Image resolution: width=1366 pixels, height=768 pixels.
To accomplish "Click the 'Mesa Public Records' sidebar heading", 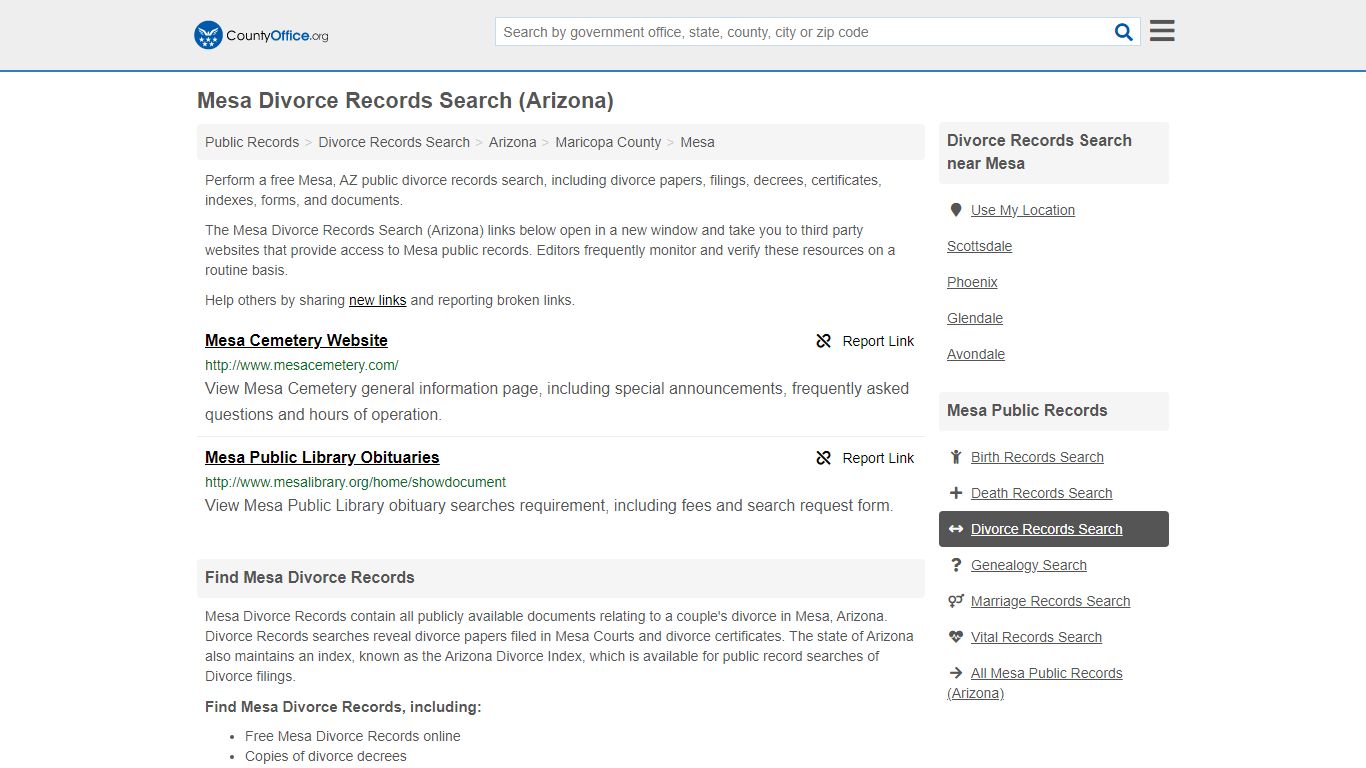I will tap(1027, 411).
